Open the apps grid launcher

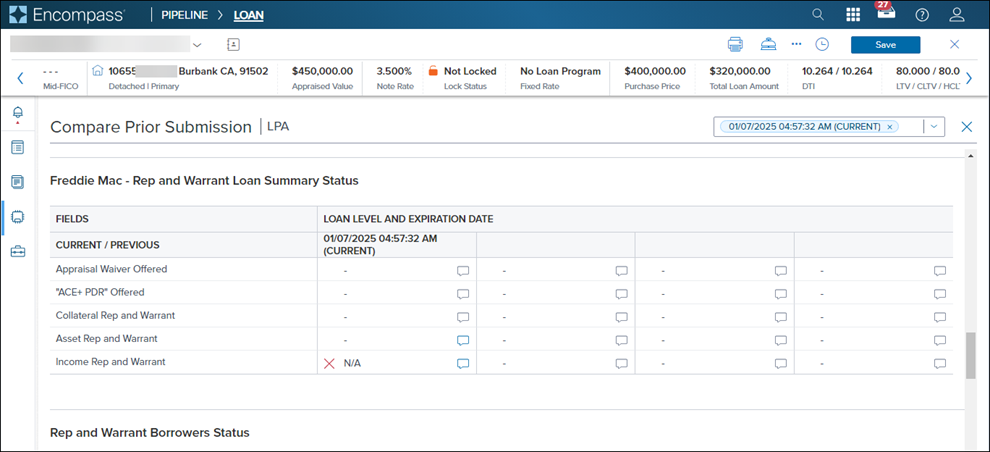pos(853,15)
